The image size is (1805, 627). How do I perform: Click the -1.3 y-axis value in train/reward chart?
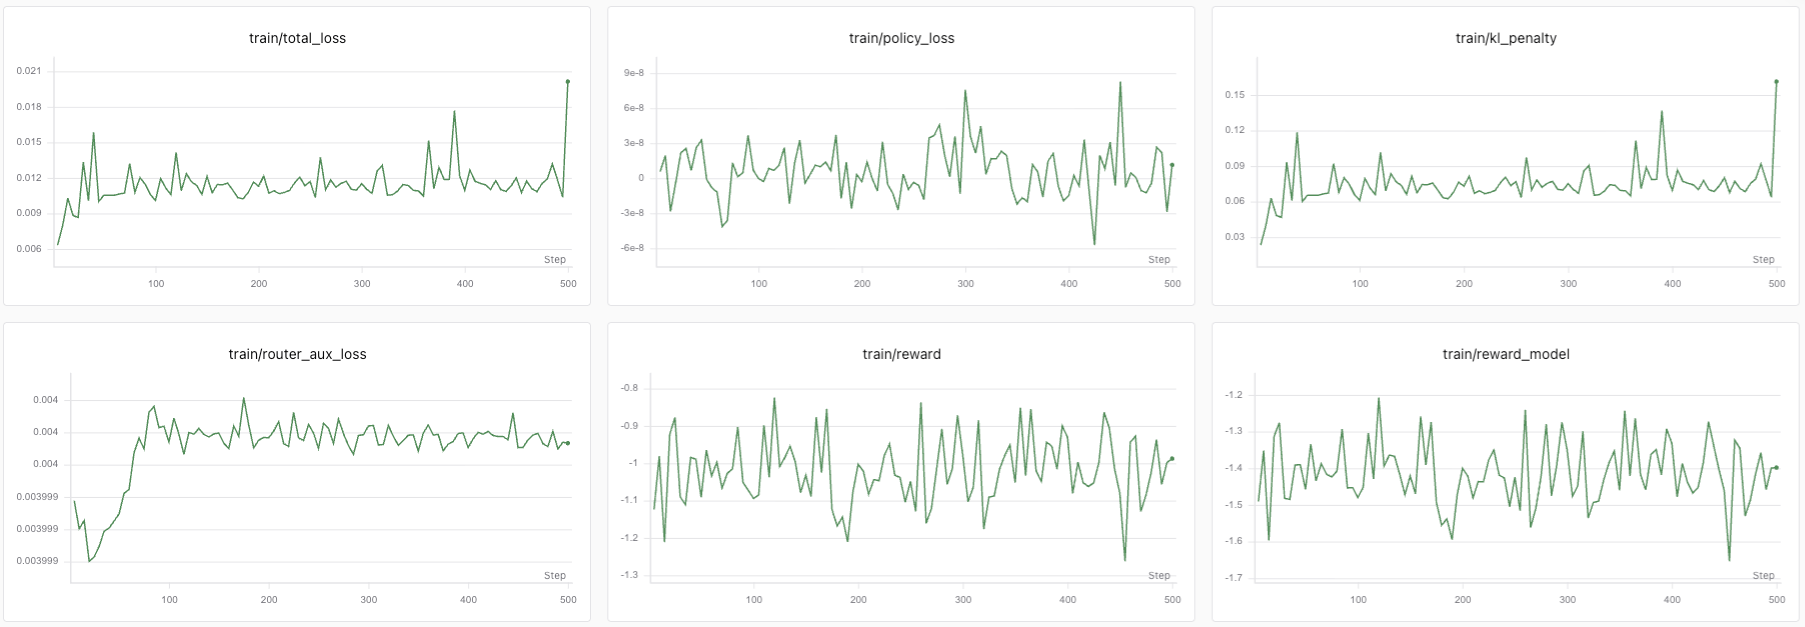point(629,575)
